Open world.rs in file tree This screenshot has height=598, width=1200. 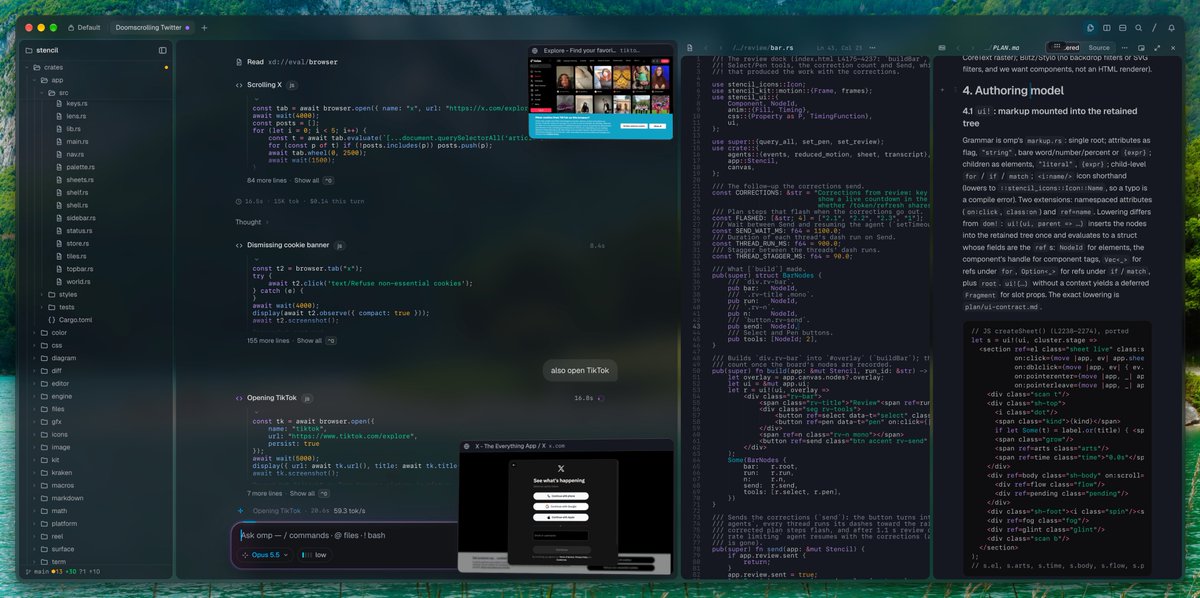(x=77, y=282)
